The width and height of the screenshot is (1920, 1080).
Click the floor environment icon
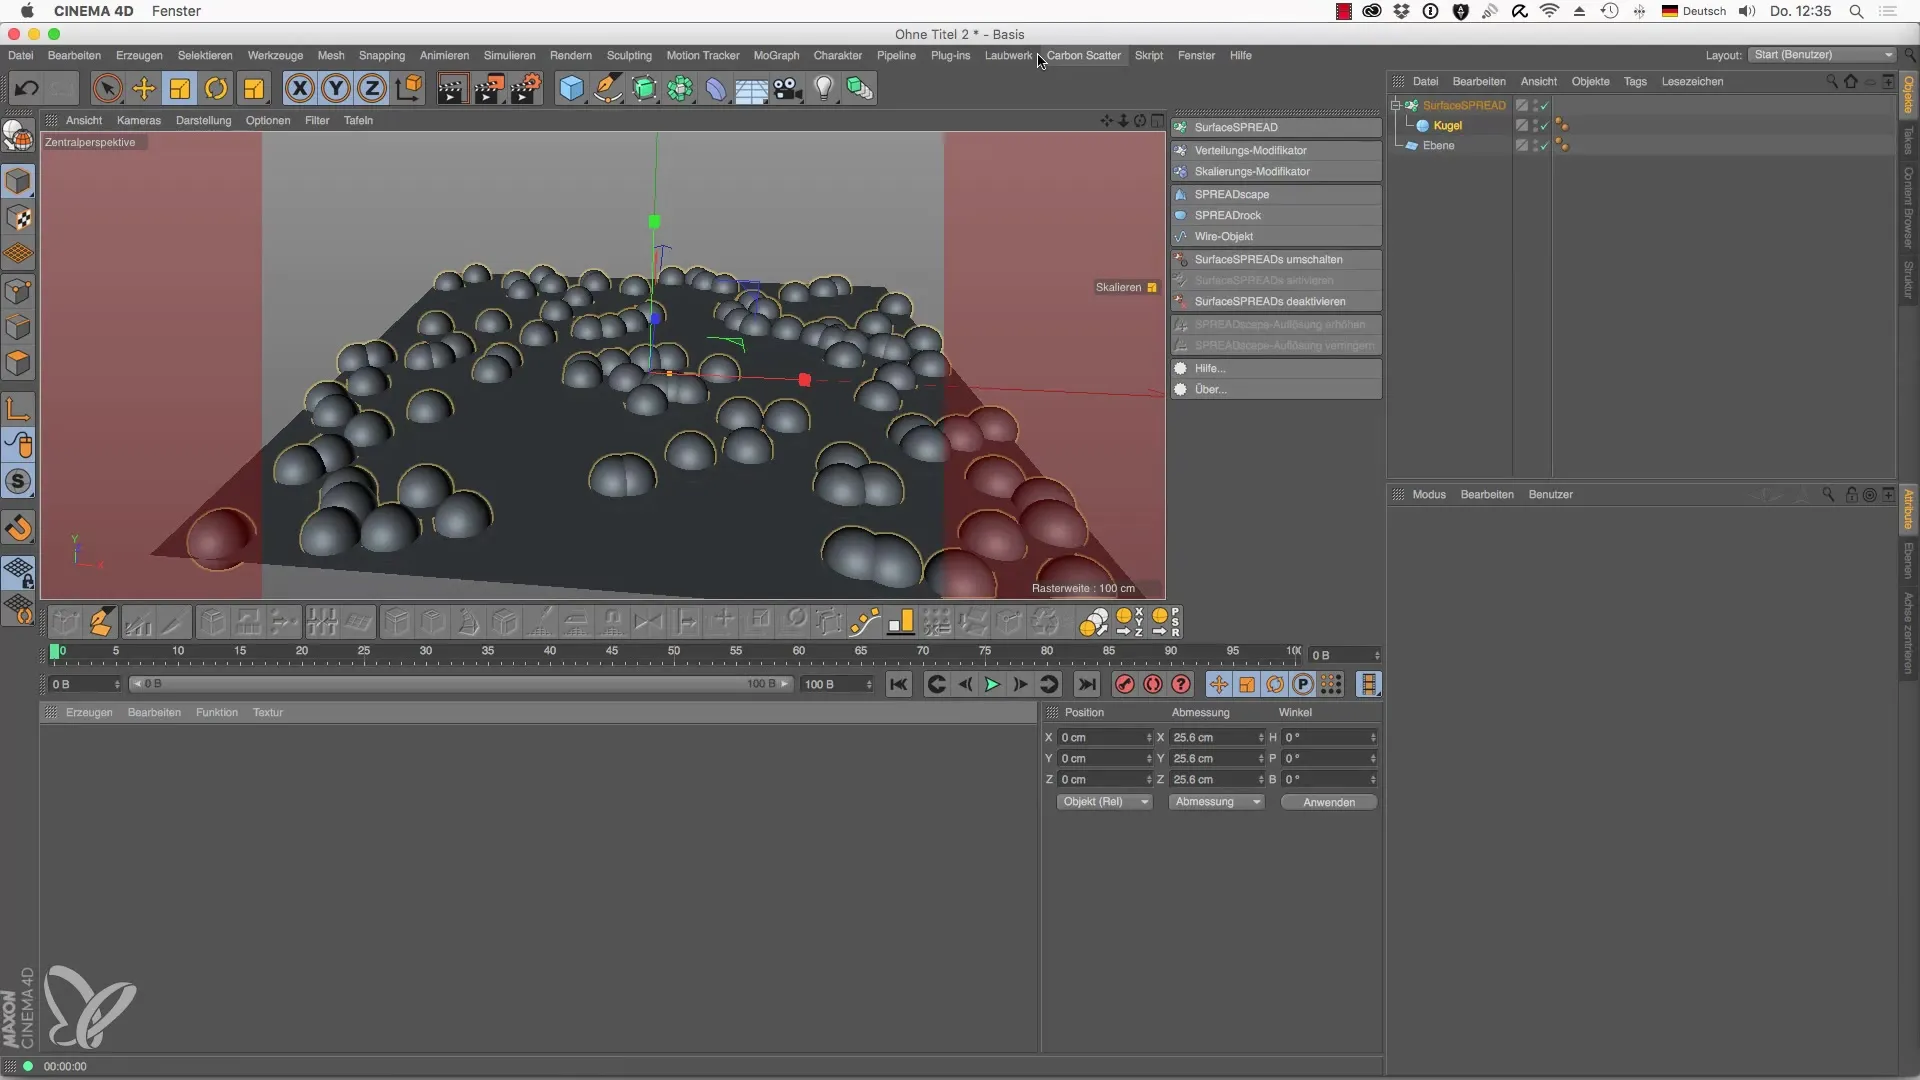(x=751, y=89)
